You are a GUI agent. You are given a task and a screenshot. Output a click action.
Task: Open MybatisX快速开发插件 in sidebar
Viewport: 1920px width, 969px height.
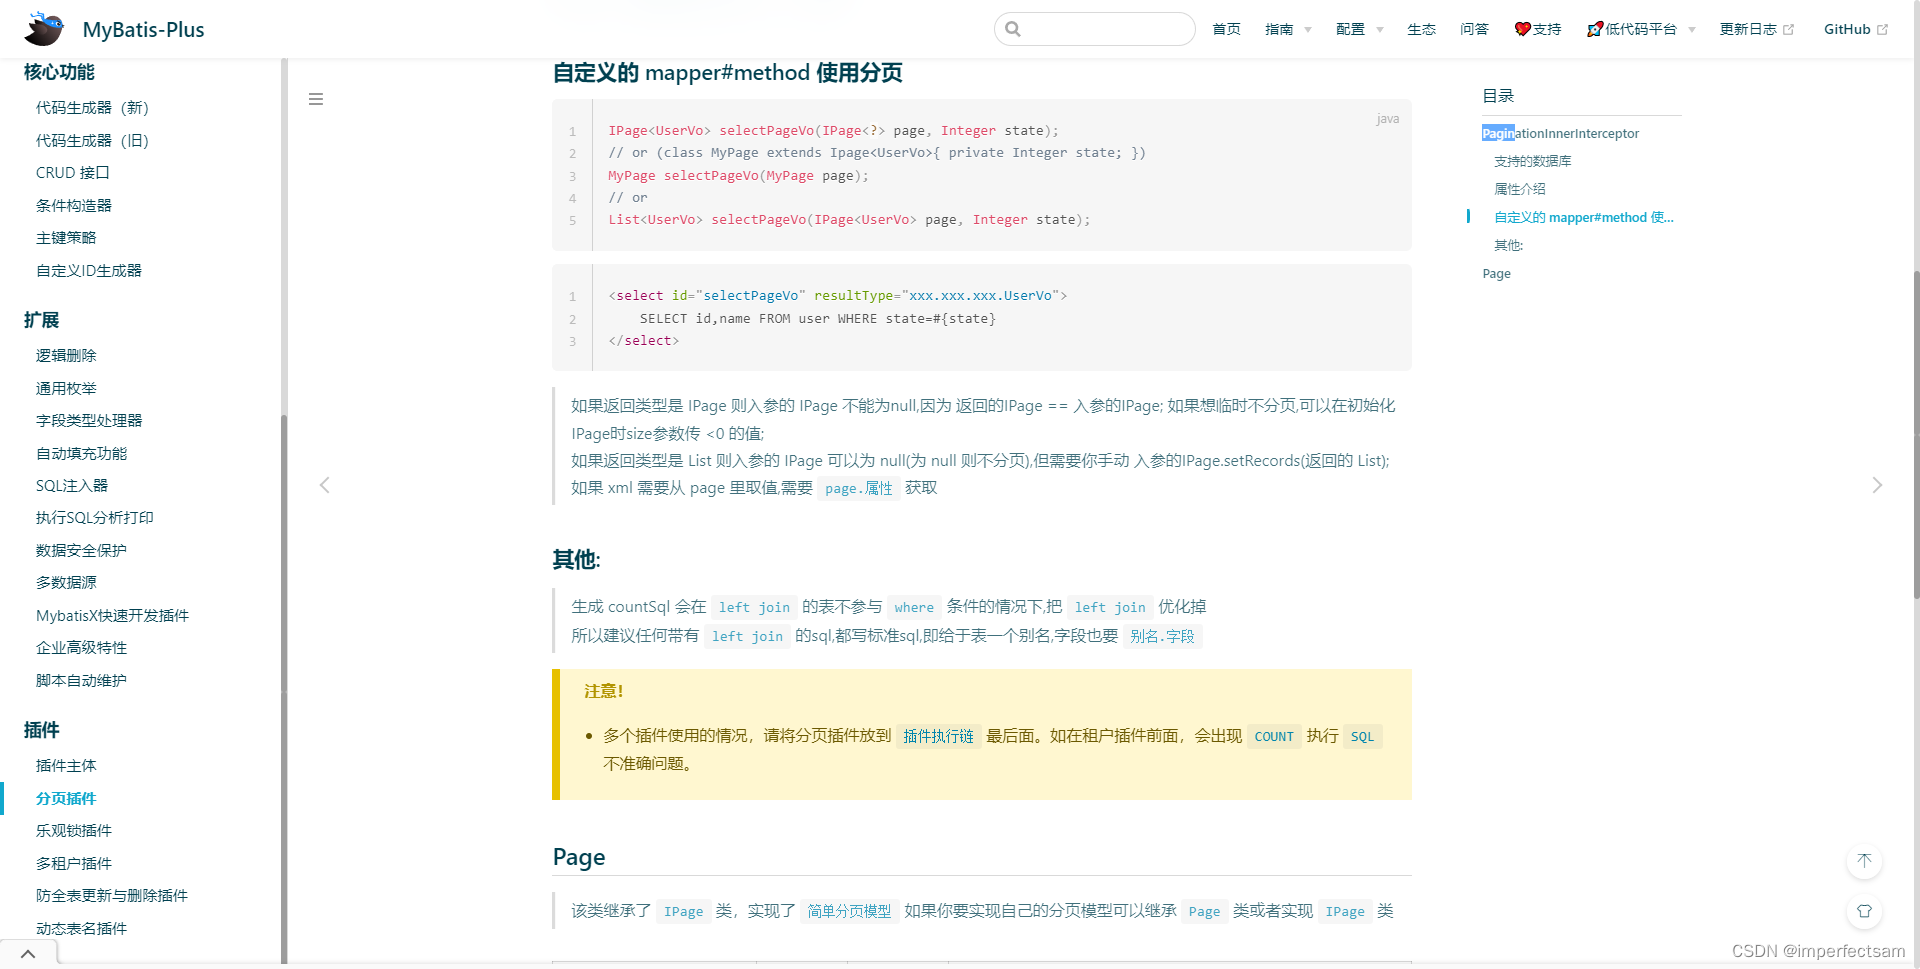click(112, 616)
